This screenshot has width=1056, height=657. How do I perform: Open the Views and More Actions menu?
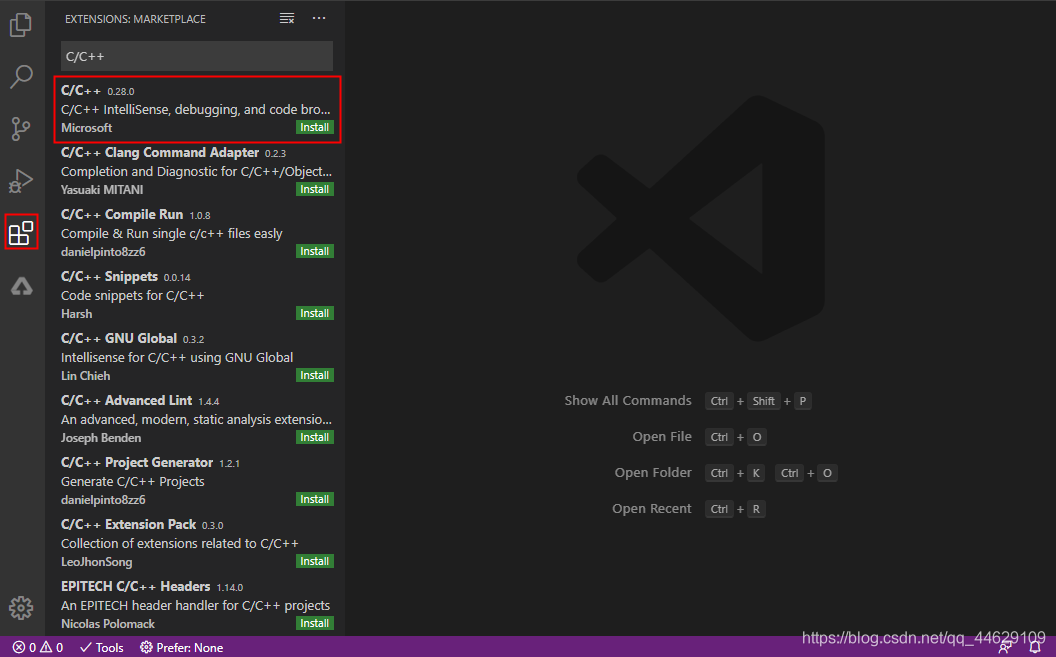tap(319, 19)
